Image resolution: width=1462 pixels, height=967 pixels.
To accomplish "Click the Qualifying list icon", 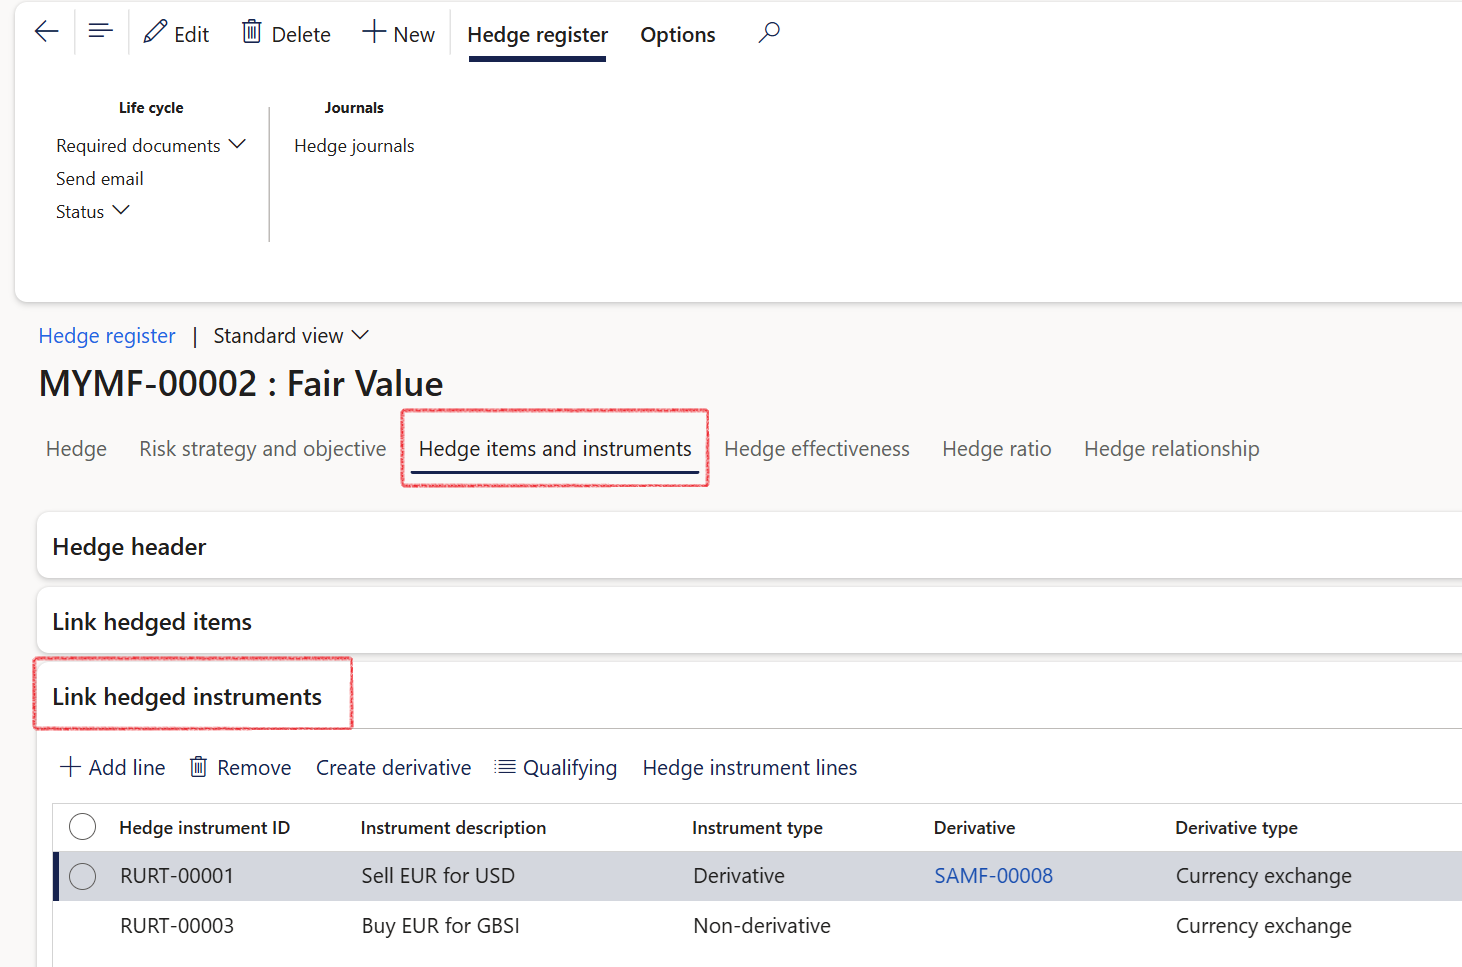I will 505,767.
